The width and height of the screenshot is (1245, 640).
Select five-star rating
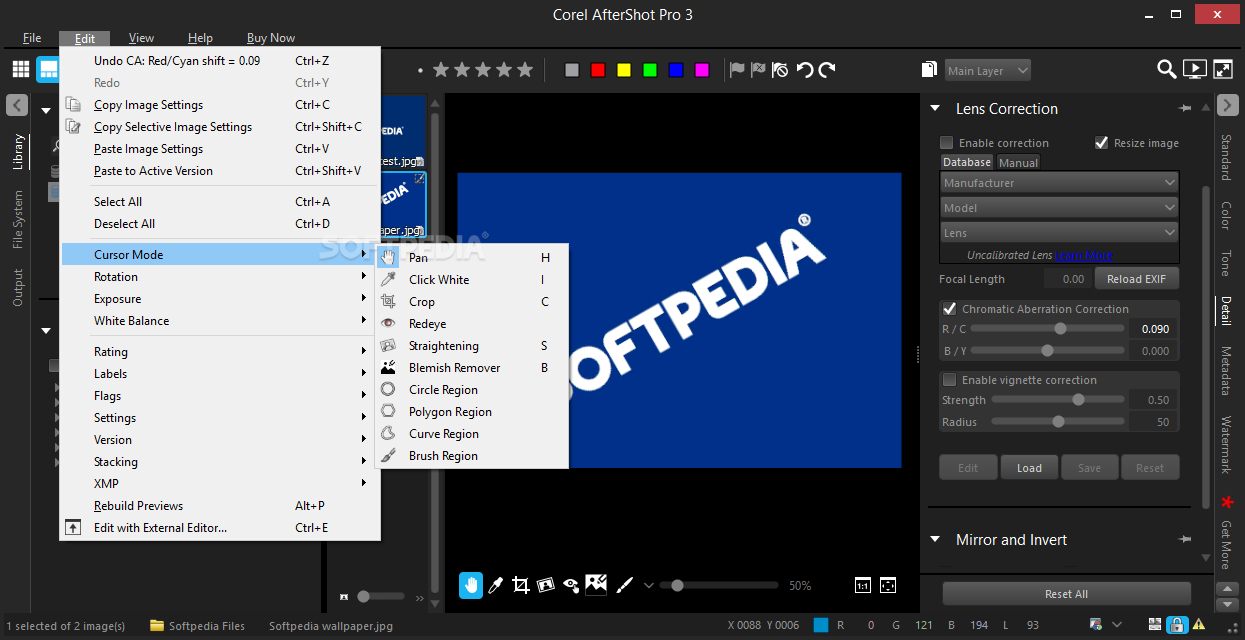click(527, 70)
